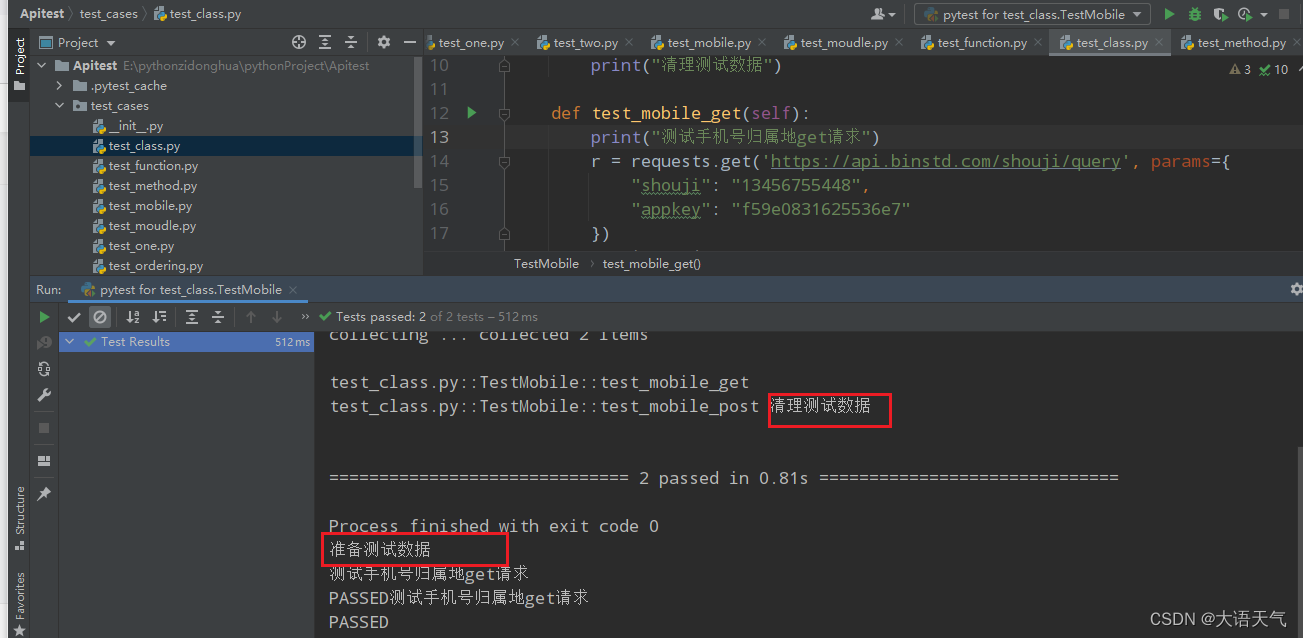Image resolution: width=1303 pixels, height=638 pixels.
Task: Collapse all nodes in the Run panel
Action: click(x=218, y=317)
